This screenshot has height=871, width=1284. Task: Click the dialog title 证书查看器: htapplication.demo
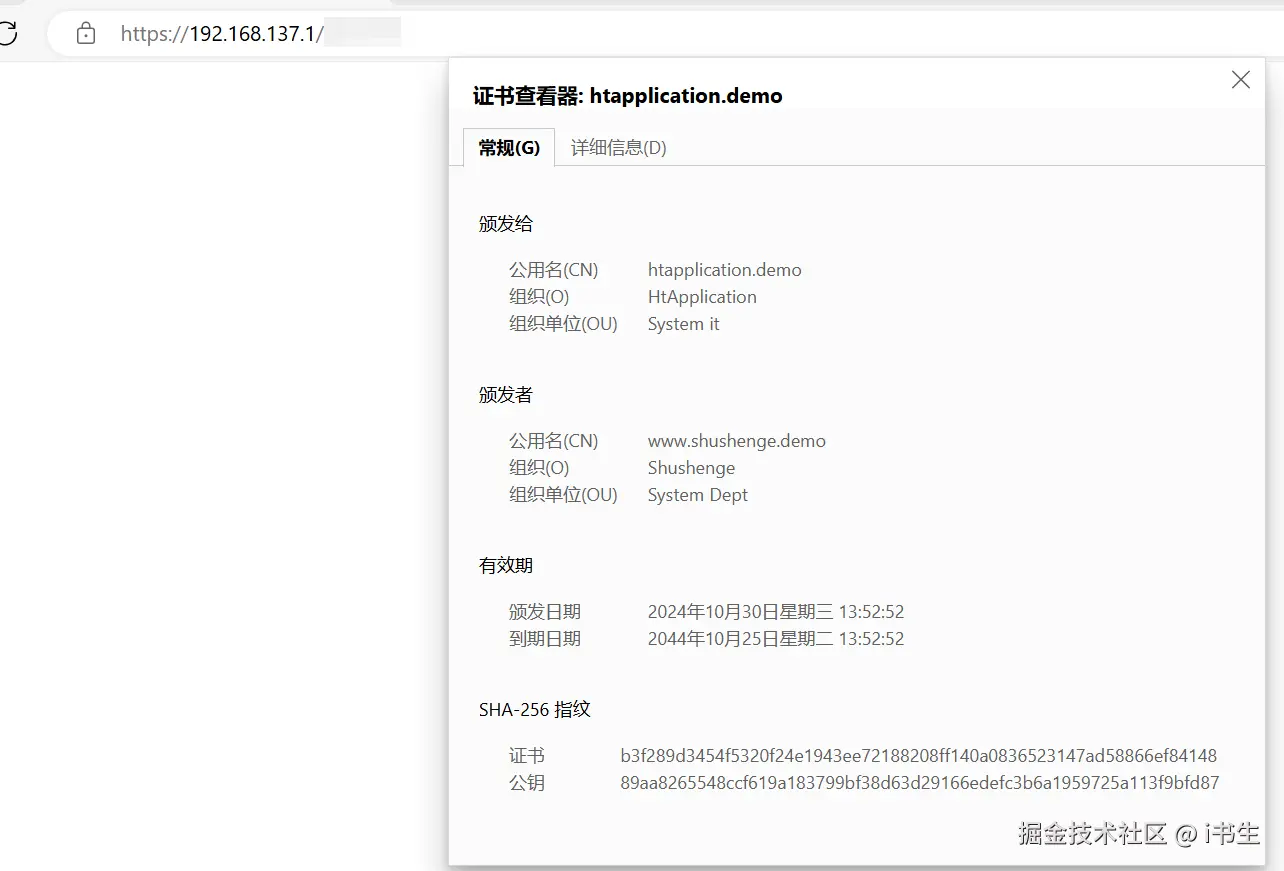pyautogui.click(x=628, y=96)
